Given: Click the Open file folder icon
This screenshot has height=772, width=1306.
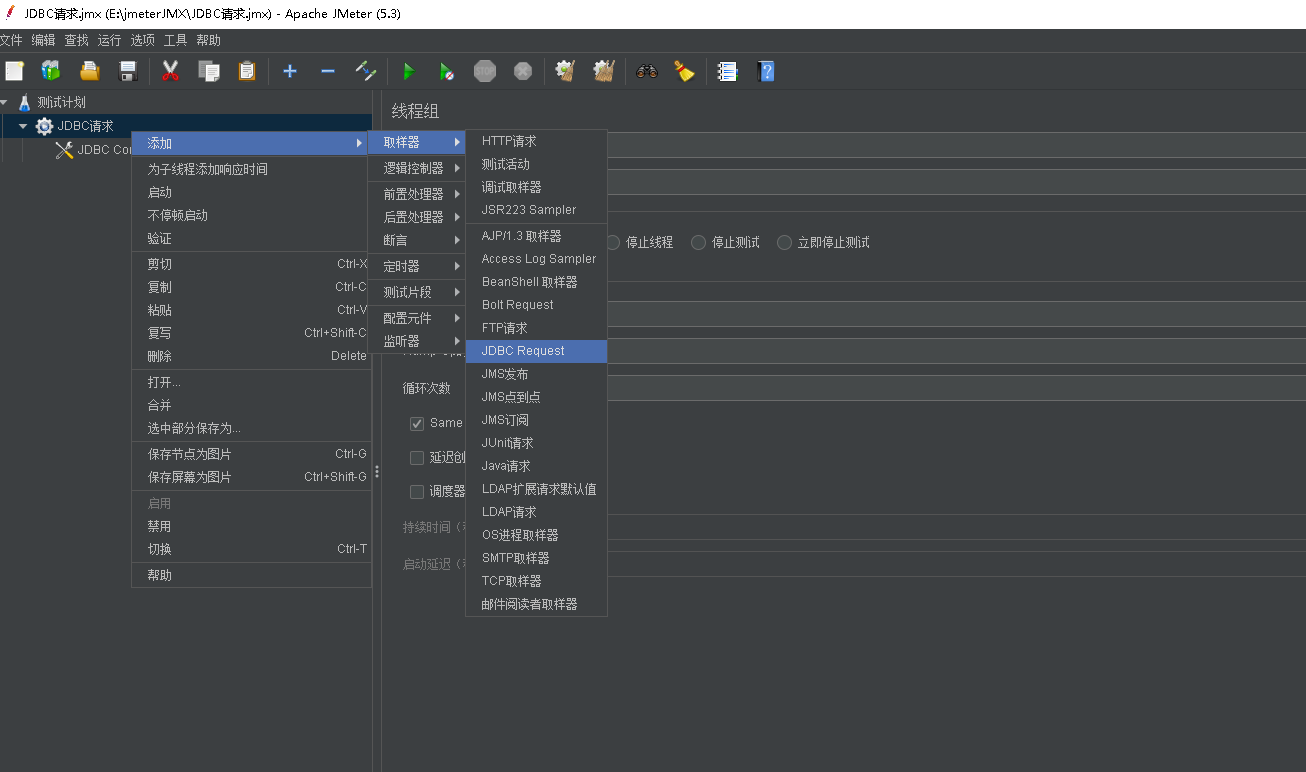Looking at the screenshot, I should [90, 71].
